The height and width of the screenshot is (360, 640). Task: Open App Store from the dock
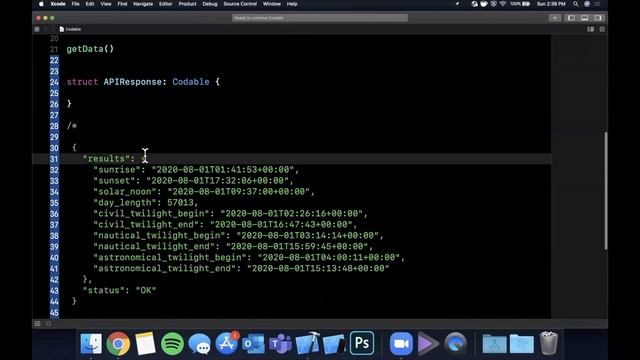227,344
